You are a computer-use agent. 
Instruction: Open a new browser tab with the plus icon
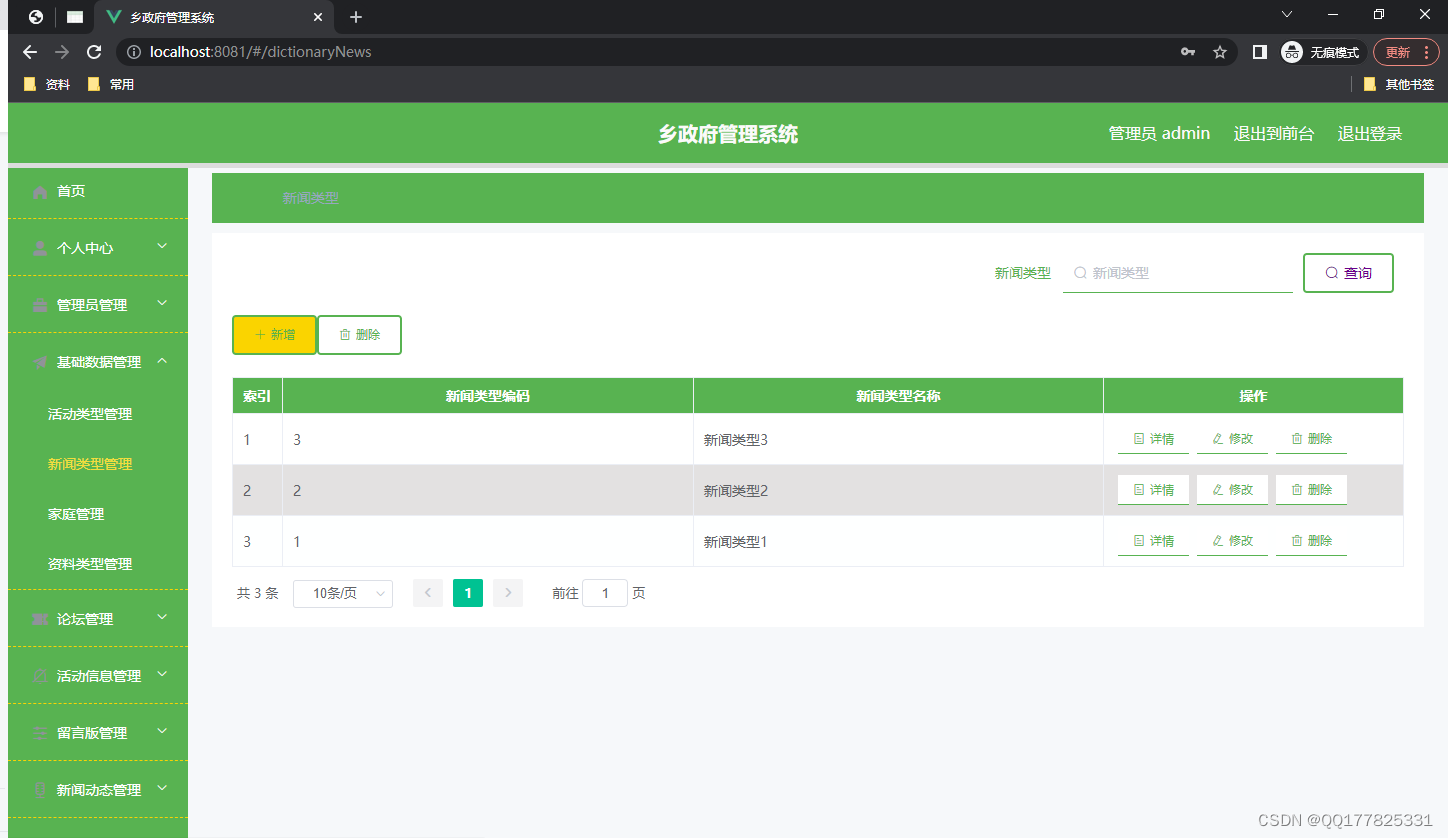coord(356,17)
